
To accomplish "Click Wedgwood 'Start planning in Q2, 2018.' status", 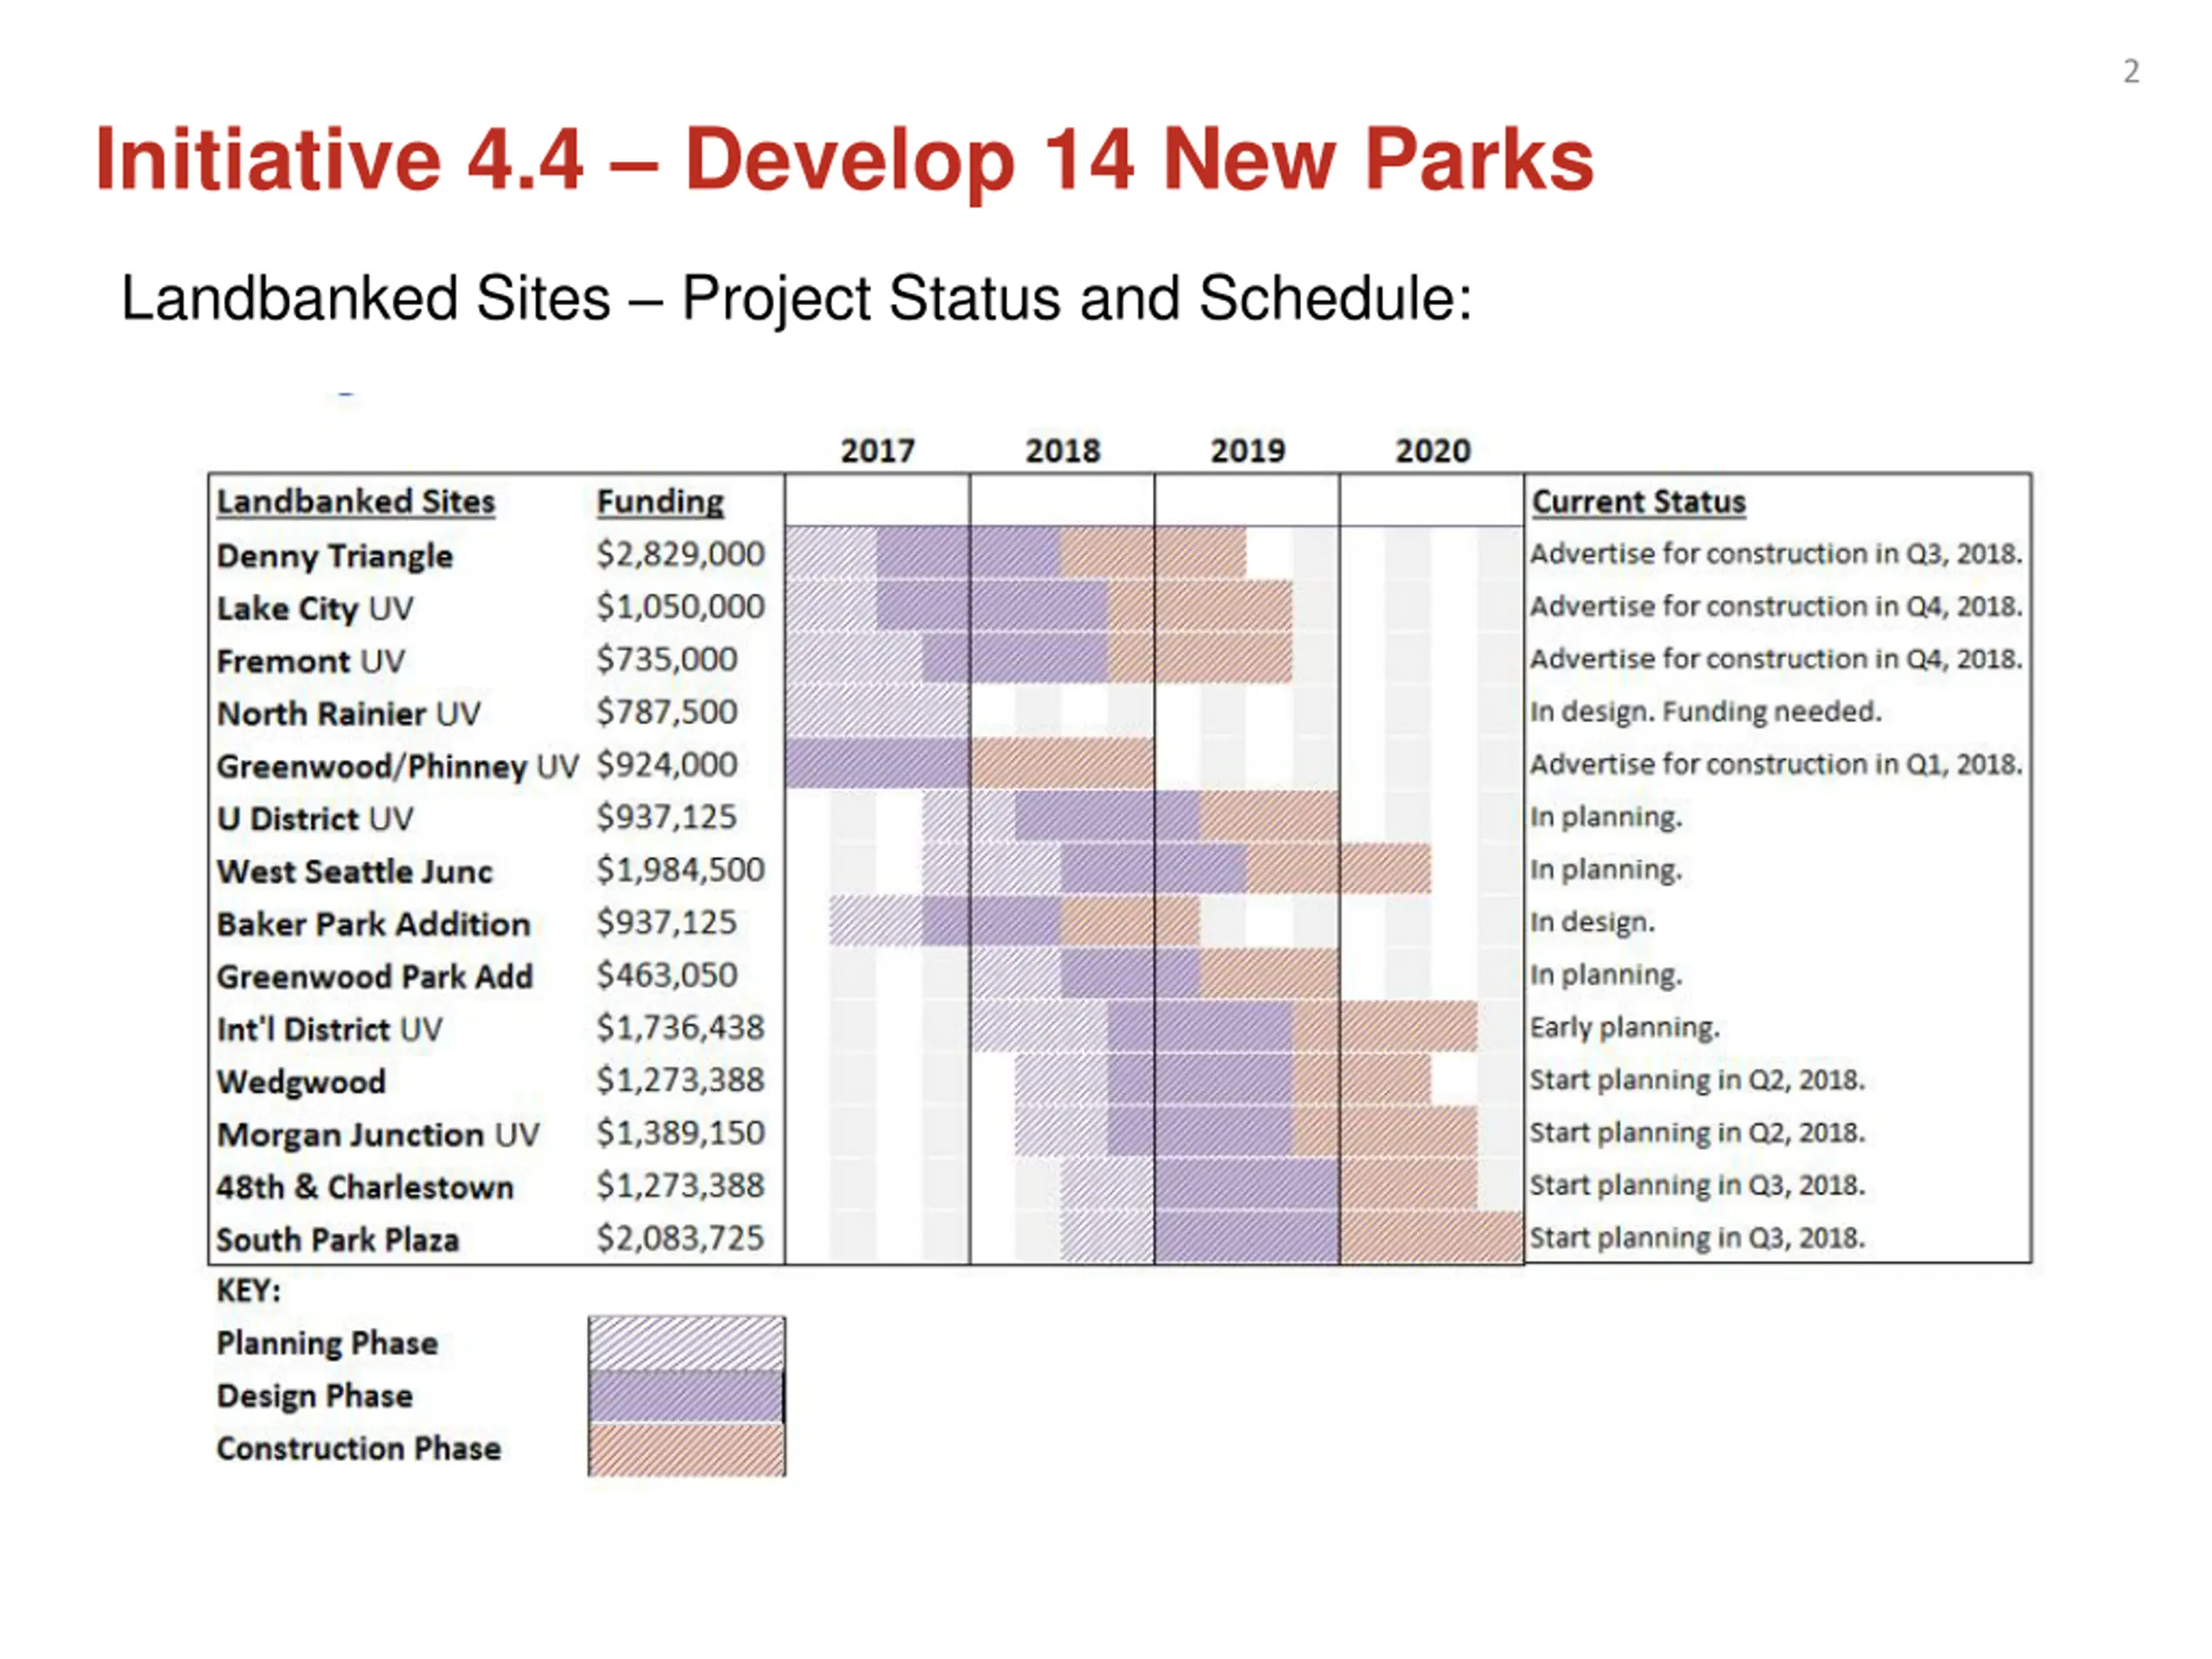I will coord(1698,1080).
